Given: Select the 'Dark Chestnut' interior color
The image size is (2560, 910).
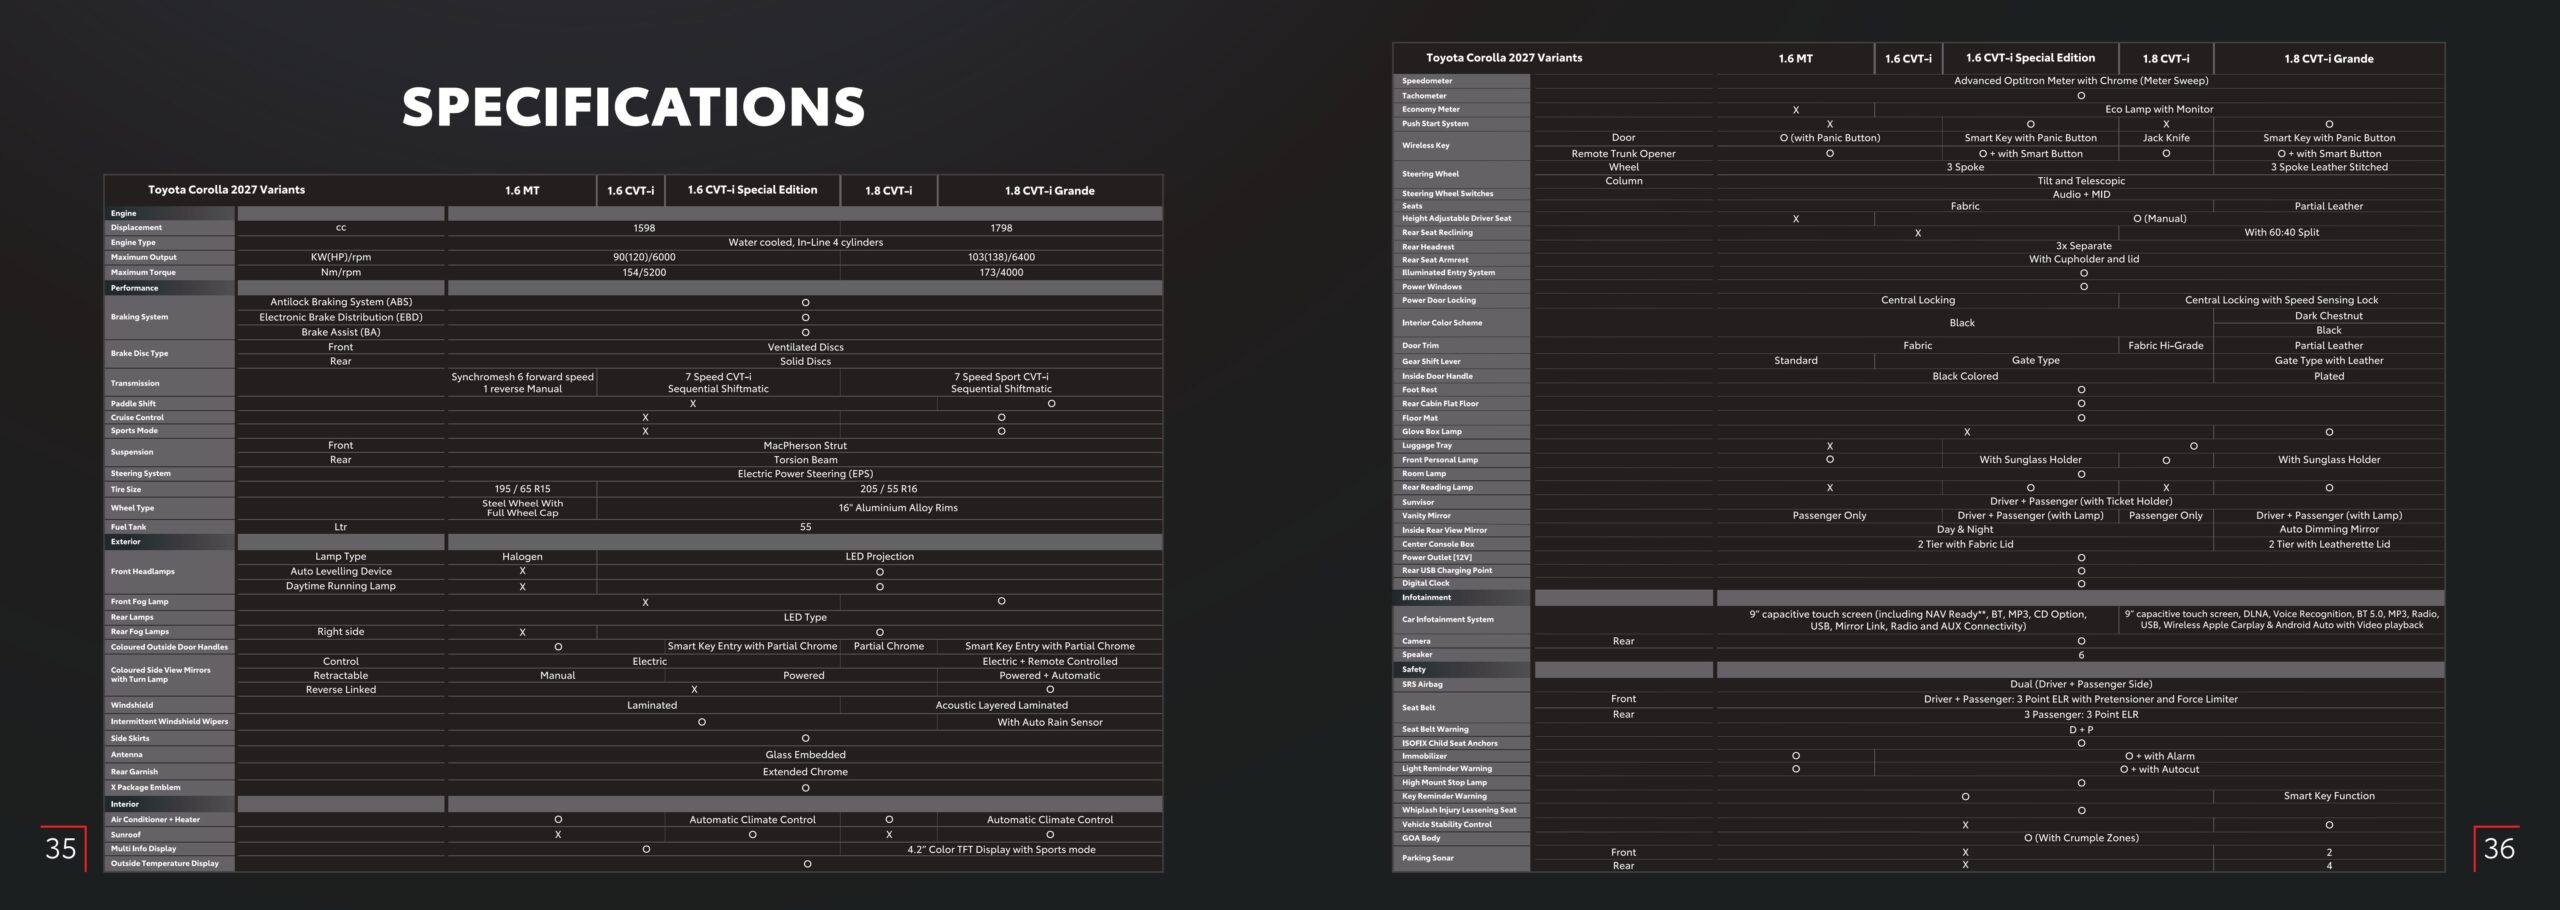Looking at the screenshot, I should 2329,316.
